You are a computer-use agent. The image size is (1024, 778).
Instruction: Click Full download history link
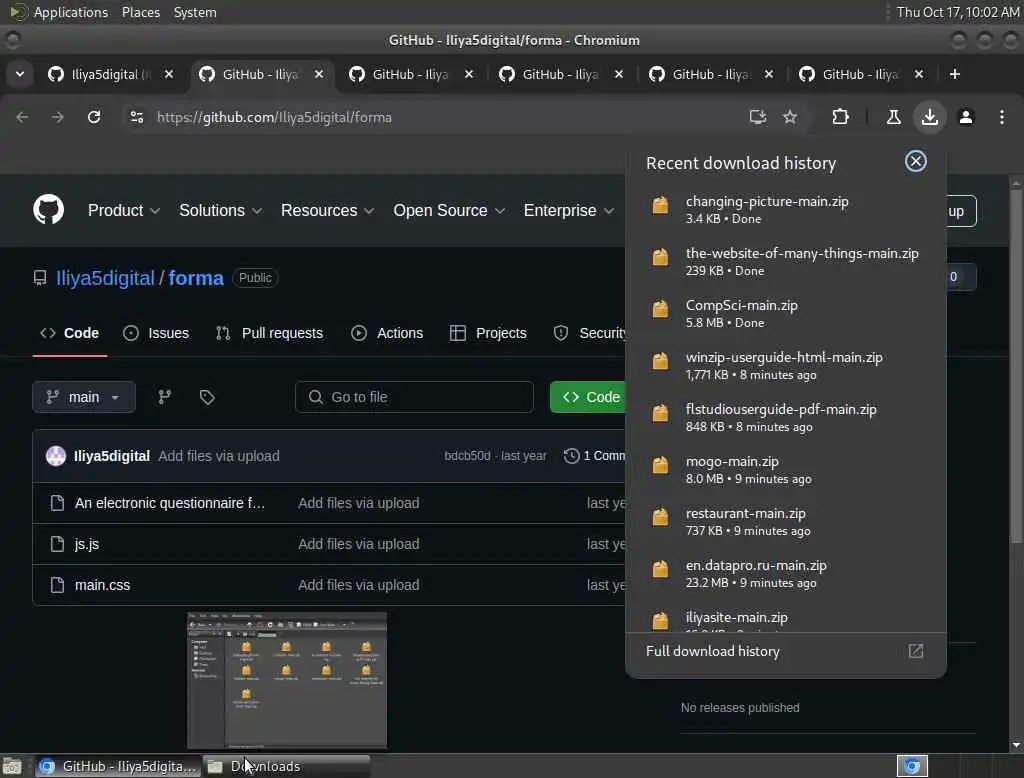[712, 651]
